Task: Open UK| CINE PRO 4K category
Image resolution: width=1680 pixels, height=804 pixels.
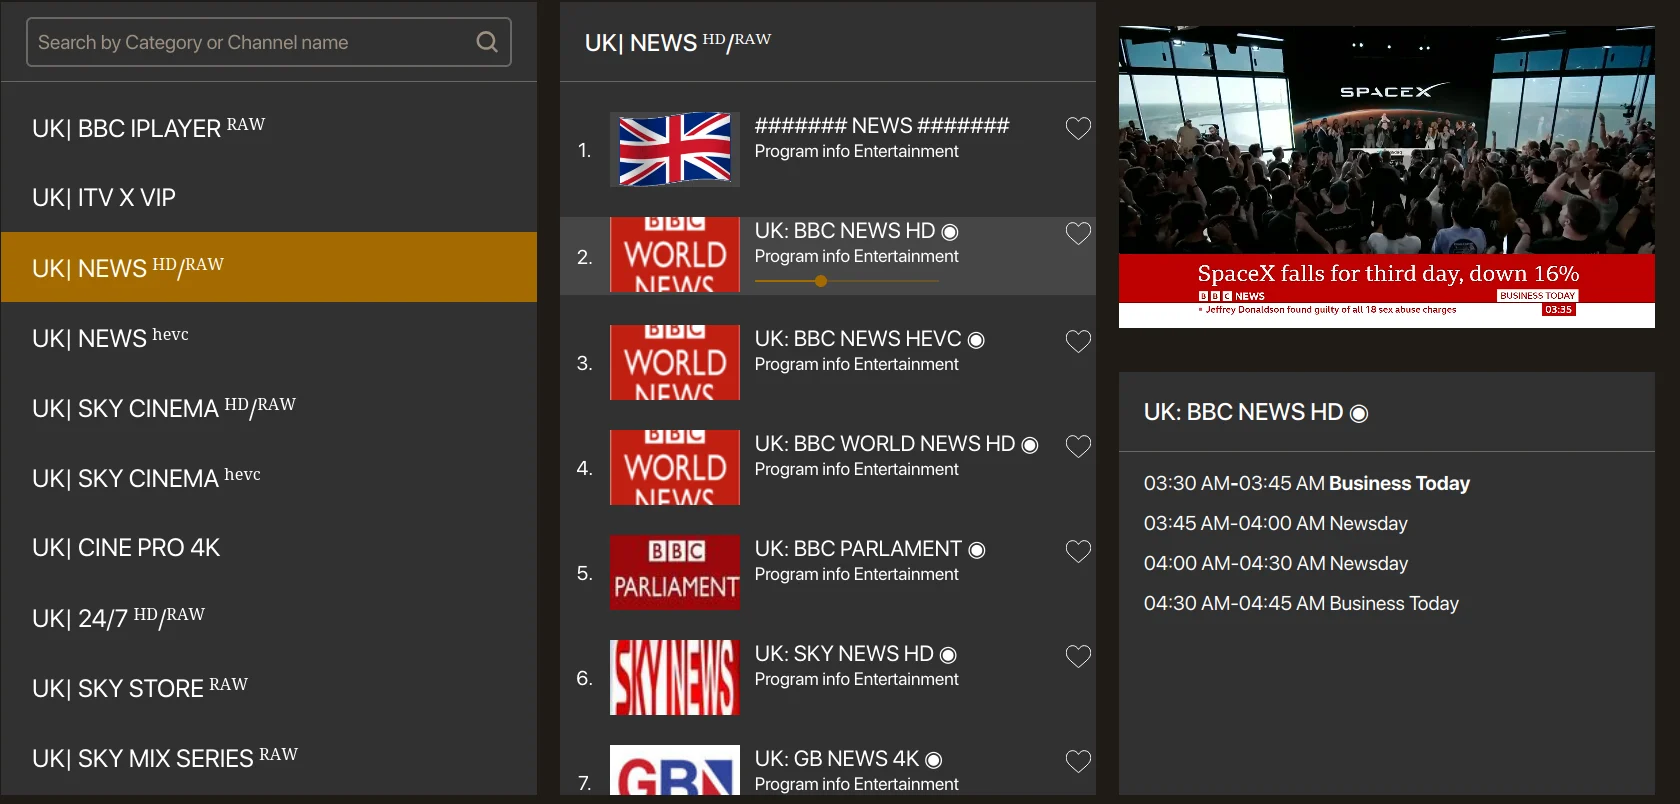Action: coord(269,547)
